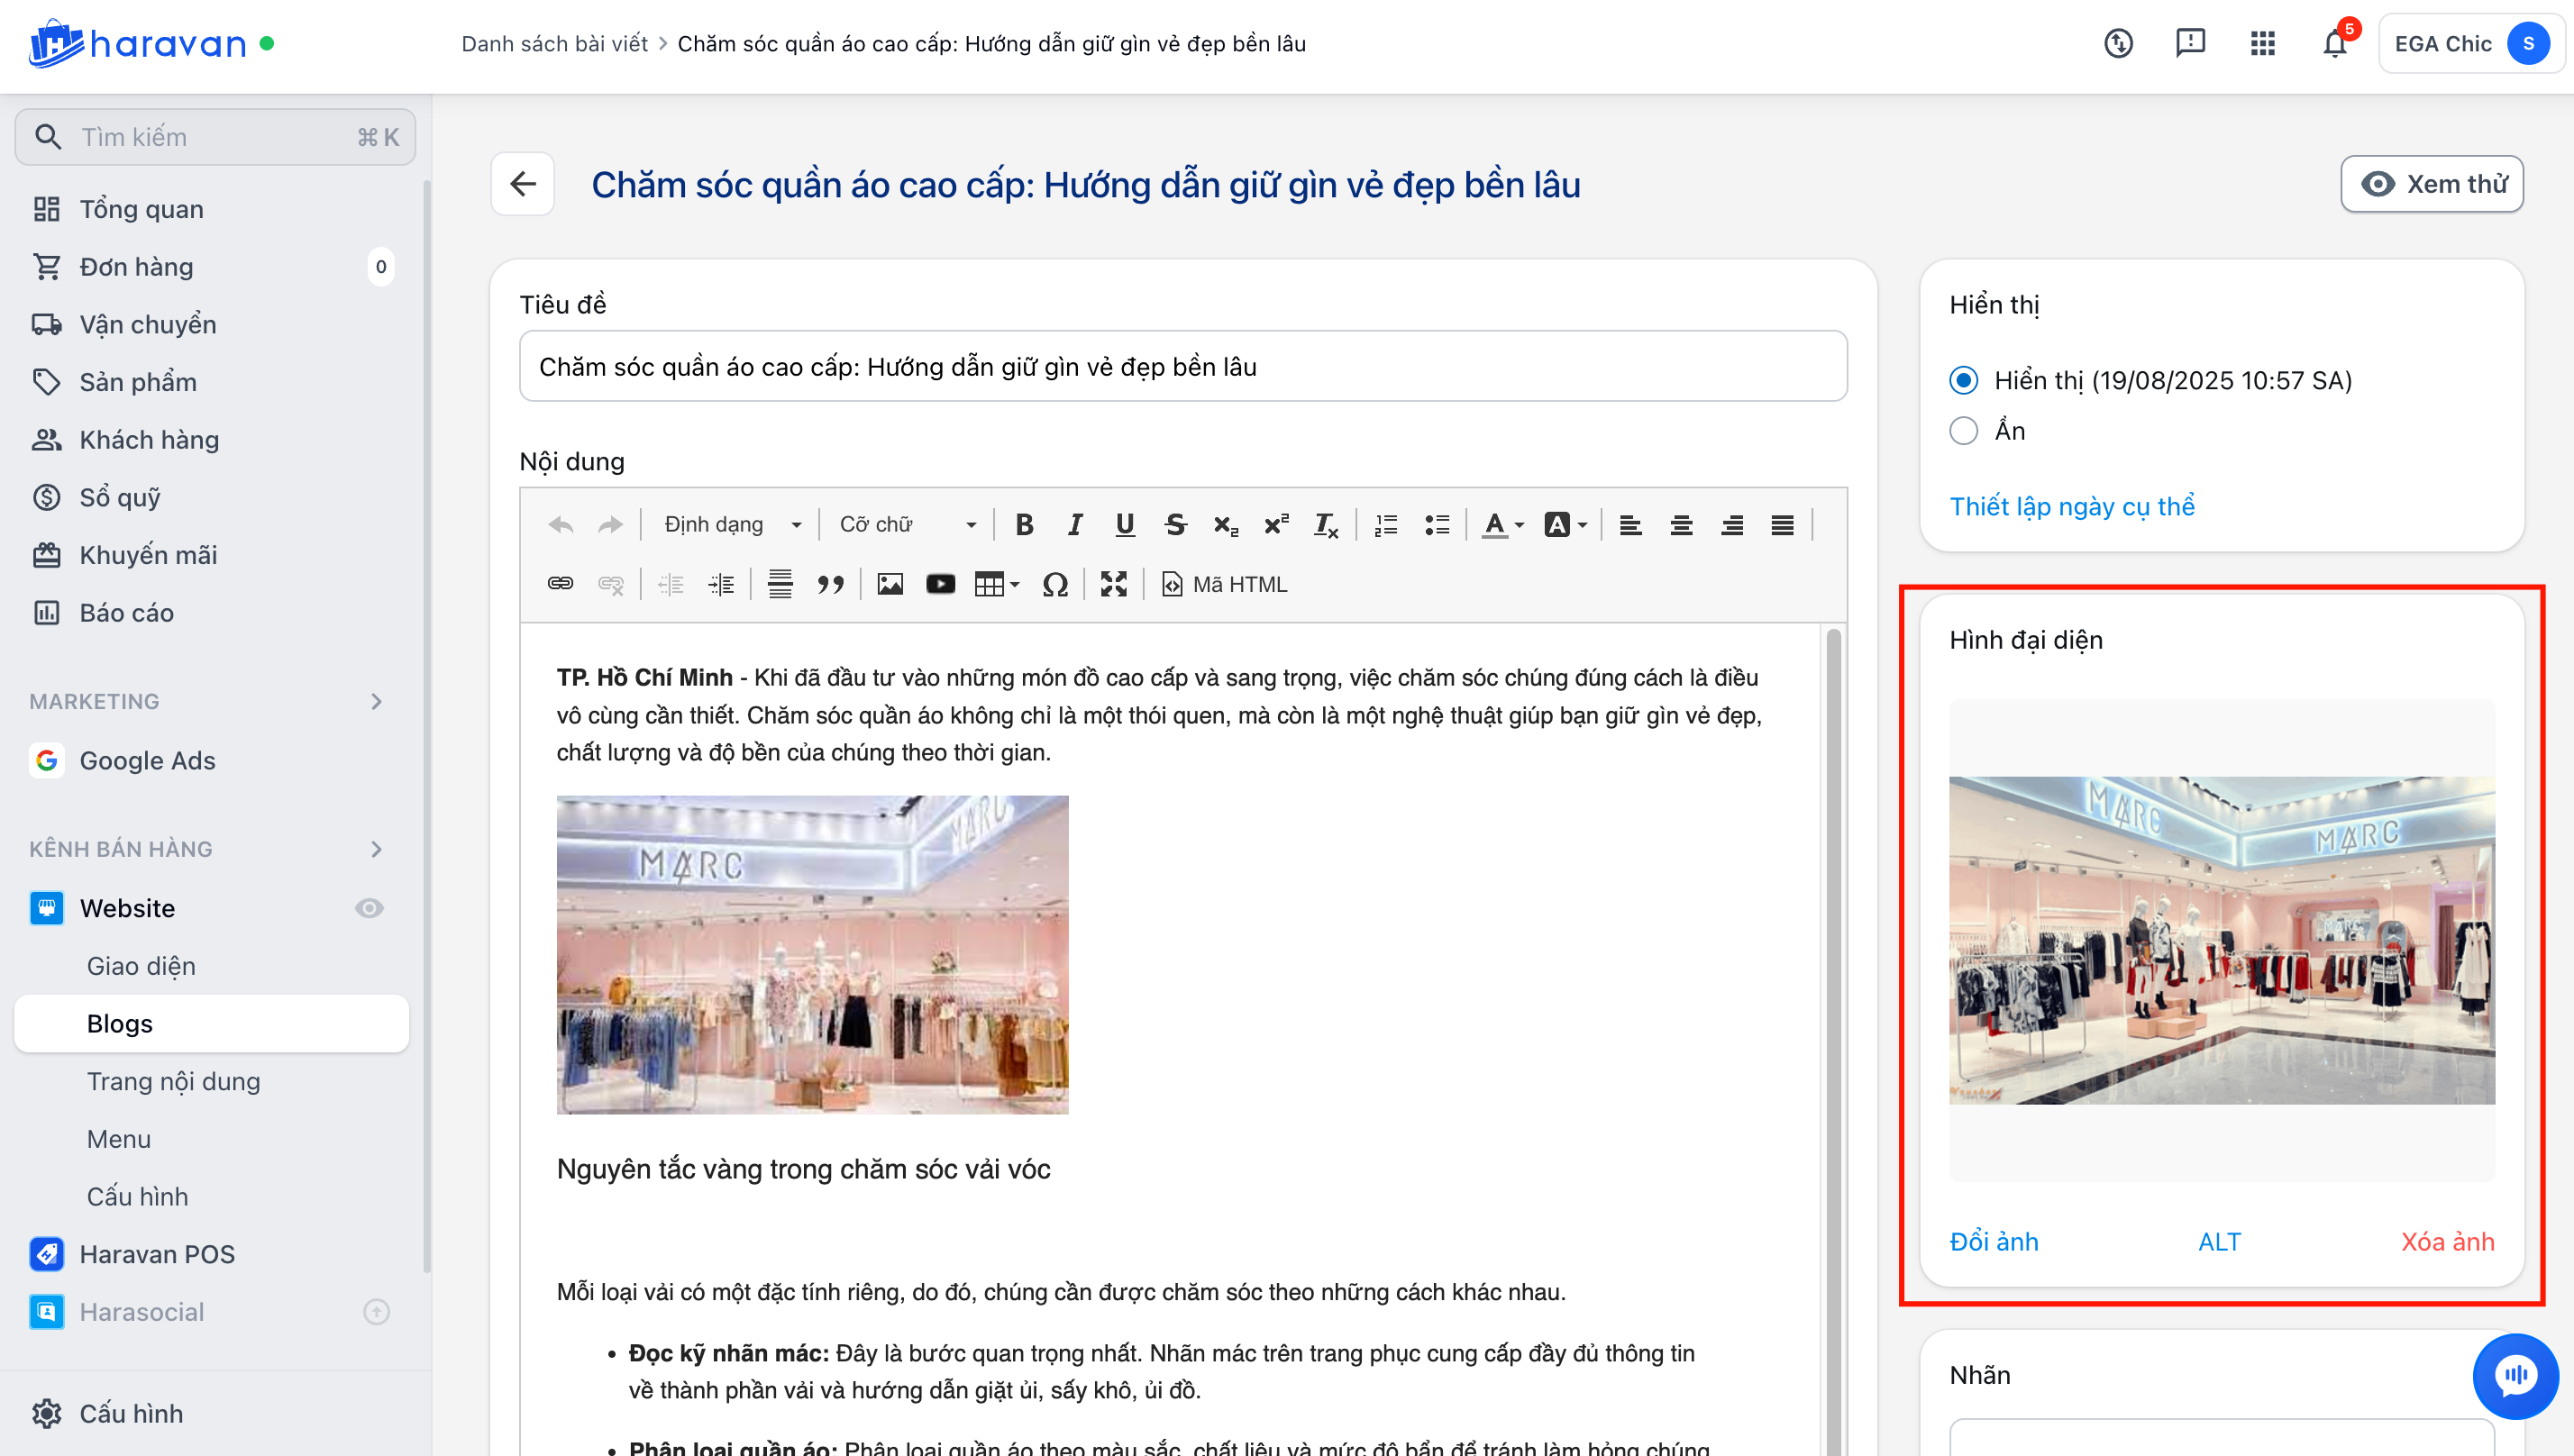Screen dimensions: 2574x1456
Task: Insert a video with YouTube icon
Action: [x=940, y=584]
